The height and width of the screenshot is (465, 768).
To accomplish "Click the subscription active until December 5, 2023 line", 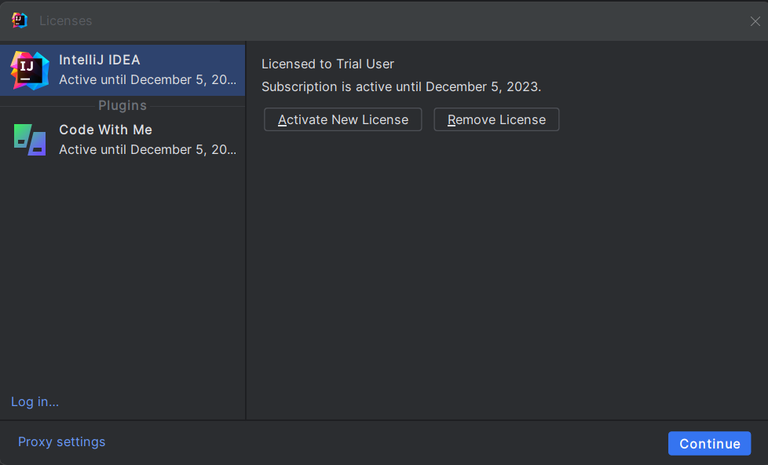I will (401, 87).
